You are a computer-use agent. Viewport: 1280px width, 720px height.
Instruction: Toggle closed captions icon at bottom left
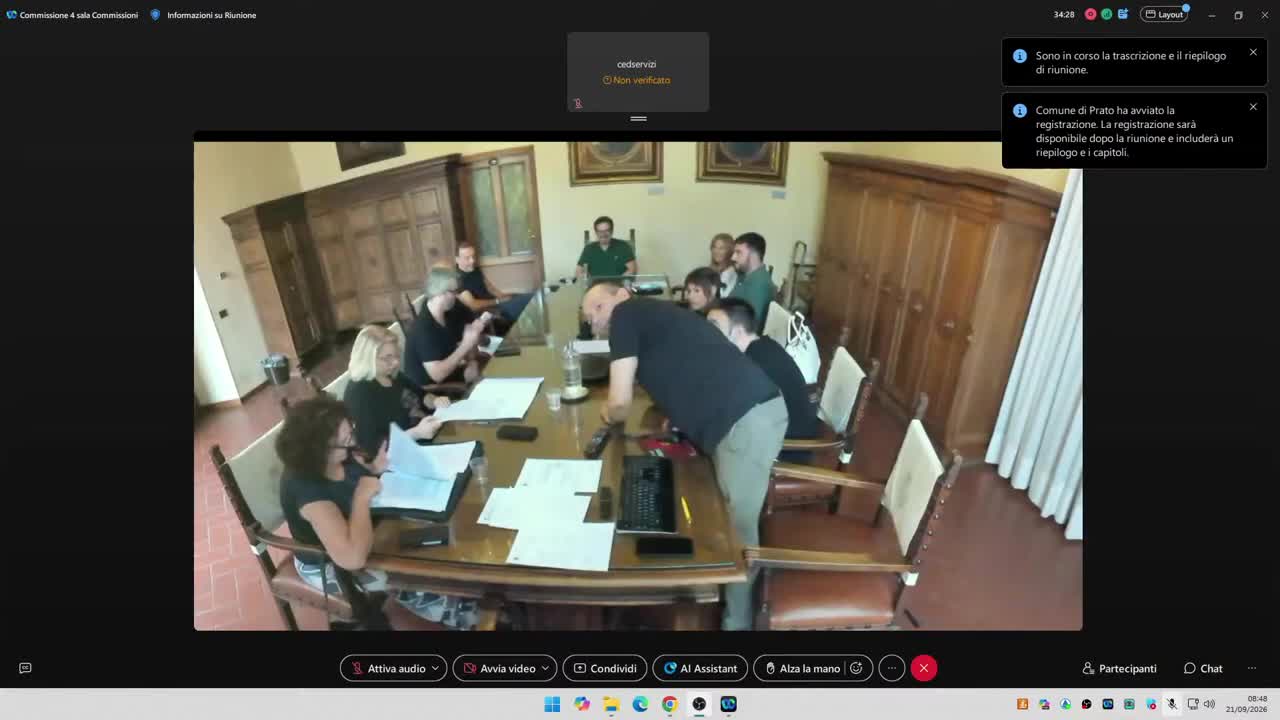(x=25, y=668)
